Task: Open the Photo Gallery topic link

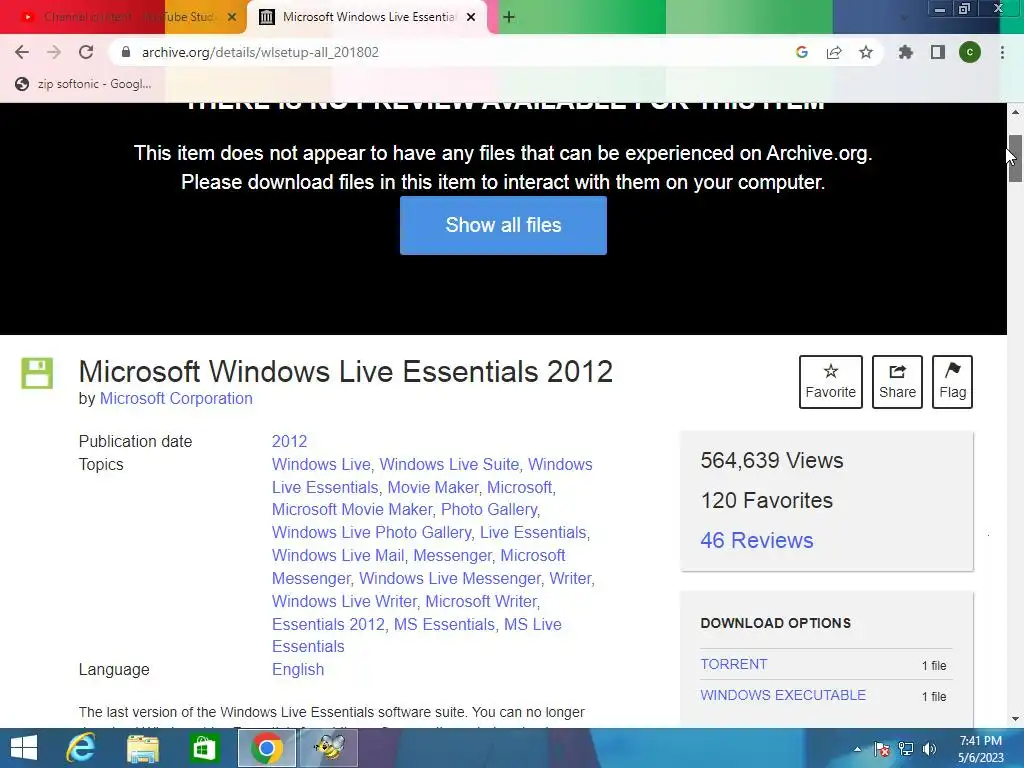Action: coord(489,509)
